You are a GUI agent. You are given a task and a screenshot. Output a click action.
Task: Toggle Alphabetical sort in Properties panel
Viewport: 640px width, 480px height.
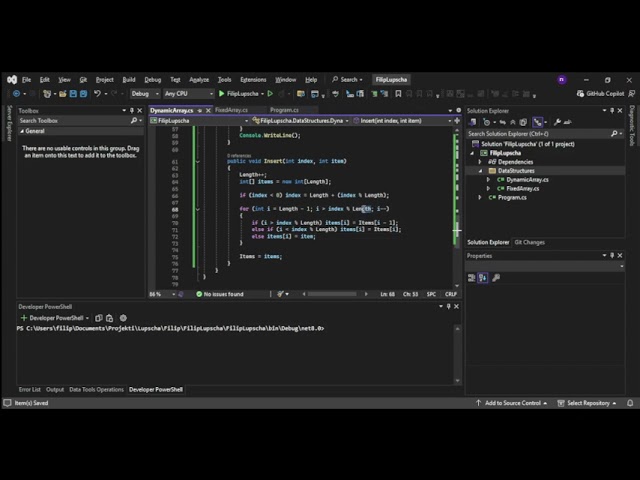click(483, 278)
